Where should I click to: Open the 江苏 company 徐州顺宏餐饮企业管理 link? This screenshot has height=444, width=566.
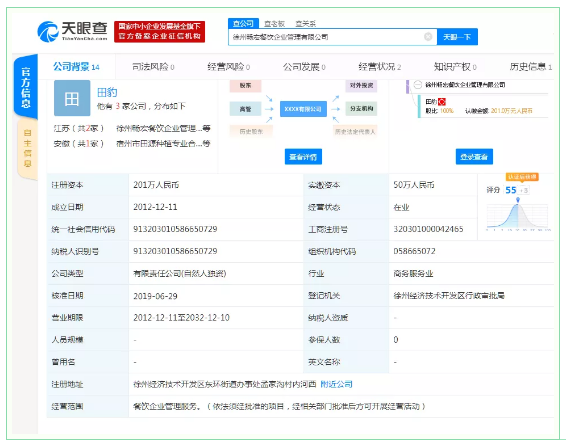[163, 129]
